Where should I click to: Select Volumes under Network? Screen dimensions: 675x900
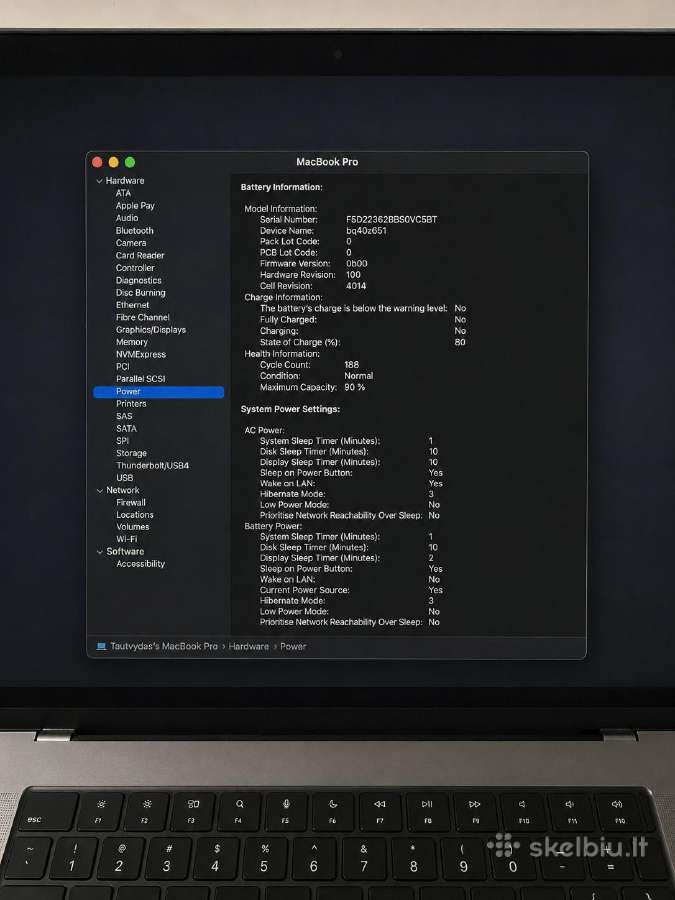(133, 526)
